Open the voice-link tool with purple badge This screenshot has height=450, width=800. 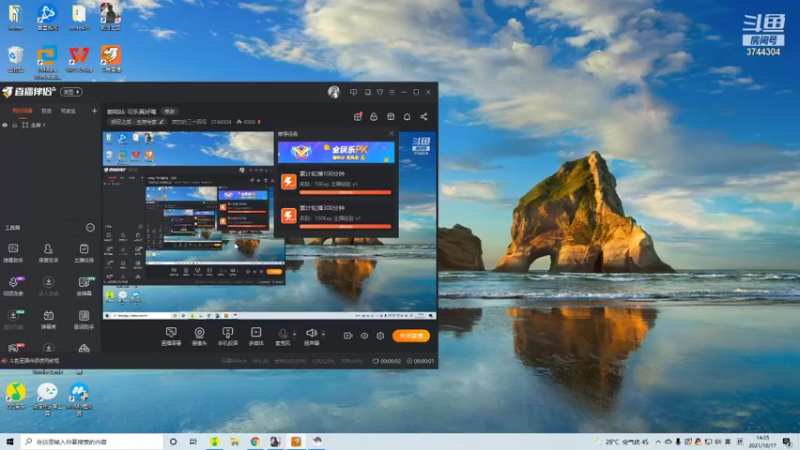13,286
